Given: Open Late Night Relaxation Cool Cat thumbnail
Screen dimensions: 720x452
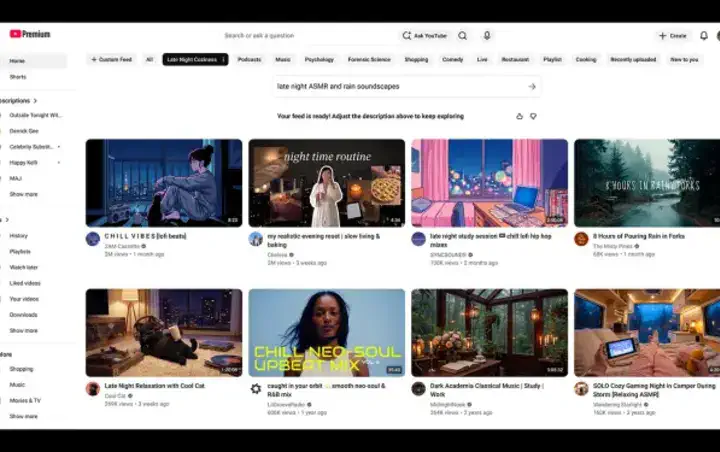Looking at the screenshot, I should coord(164,333).
